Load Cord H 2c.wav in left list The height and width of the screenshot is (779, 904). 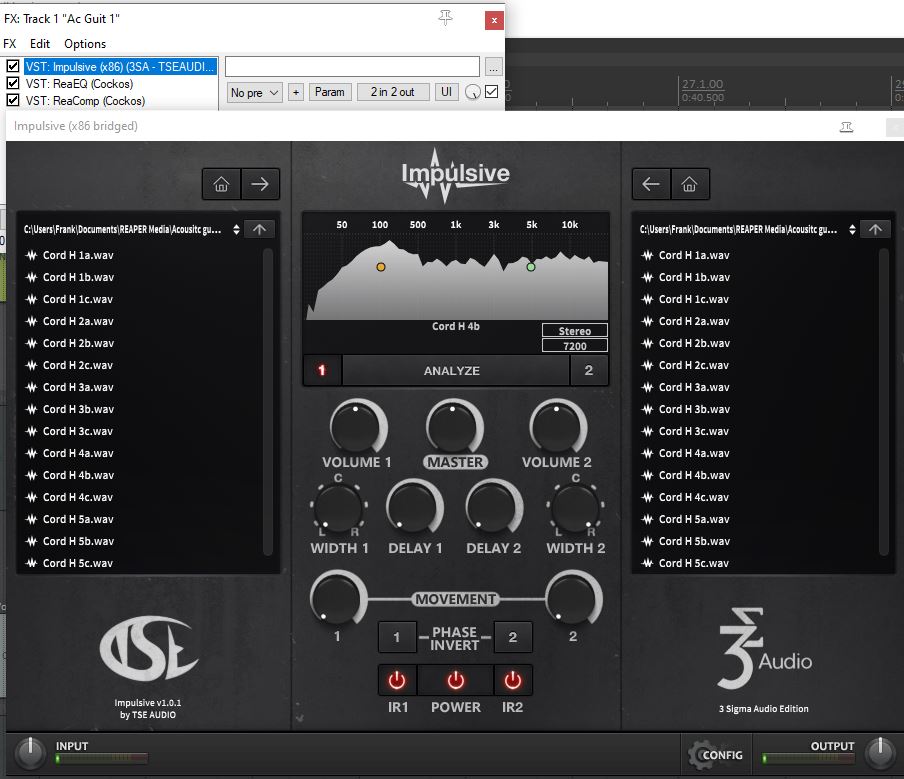click(78, 365)
